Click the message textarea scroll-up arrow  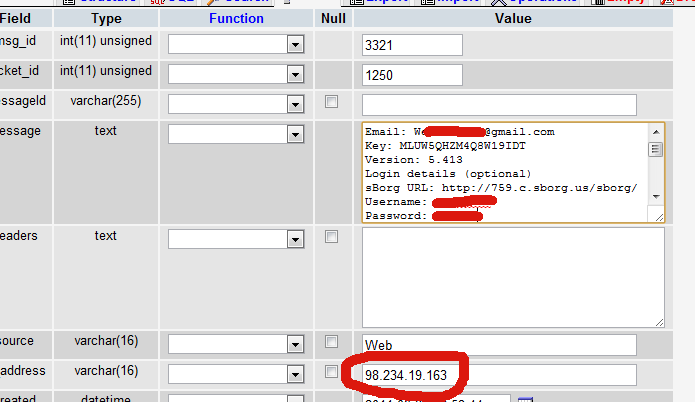656,132
